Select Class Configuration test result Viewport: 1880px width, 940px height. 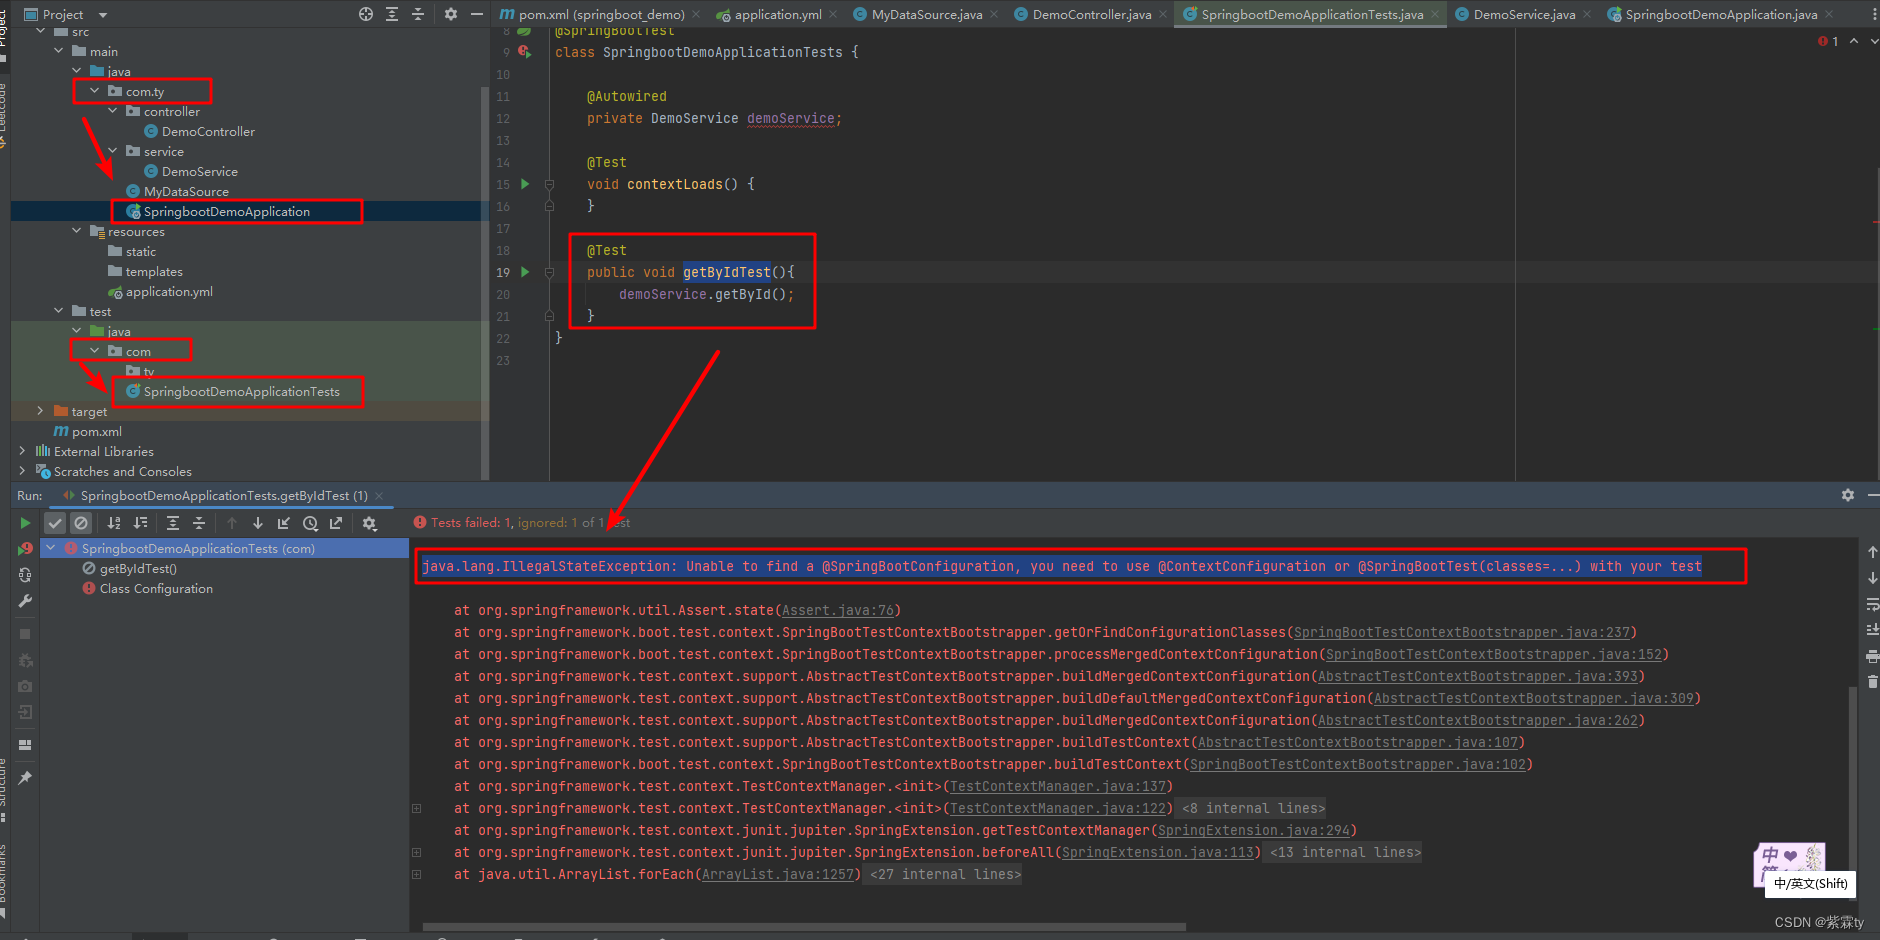point(156,588)
